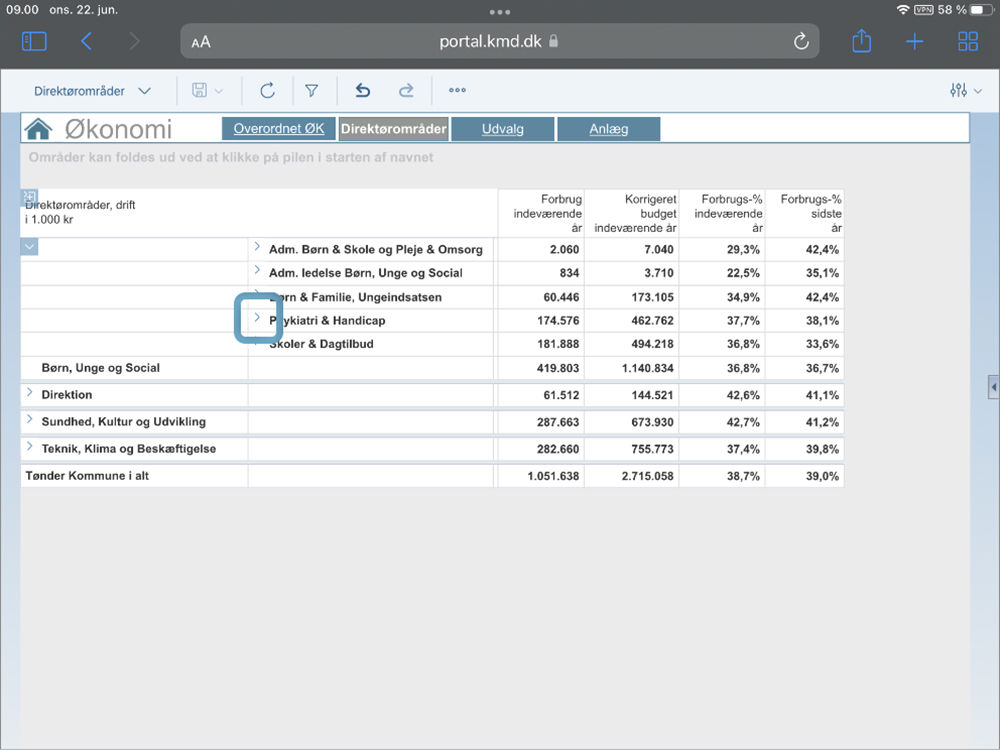Click the redo arrow in toolbar
Screen dimensions: 1000x750
(x=406, y=91)
